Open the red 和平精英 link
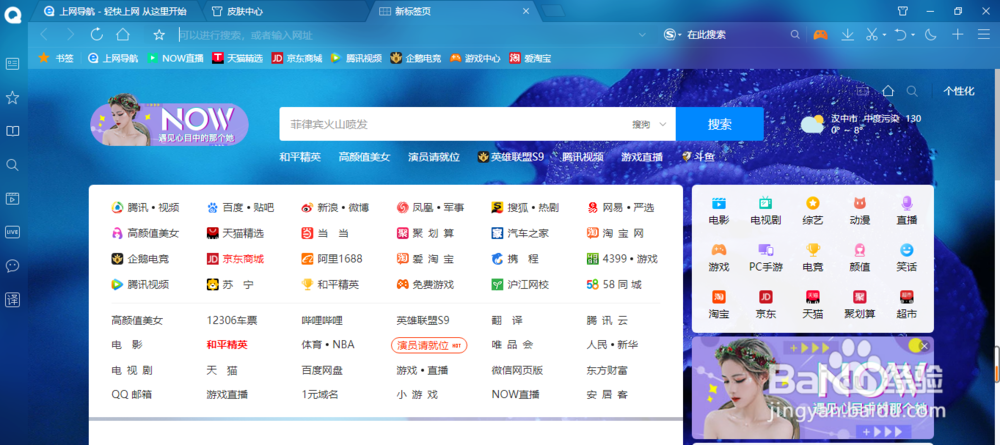 pos(227,345)
